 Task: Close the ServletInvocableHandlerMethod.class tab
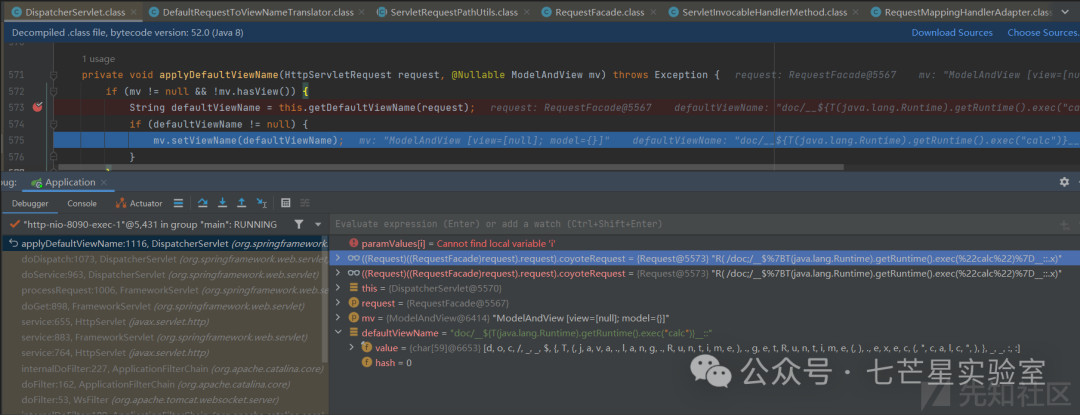[x=856, y=12]
